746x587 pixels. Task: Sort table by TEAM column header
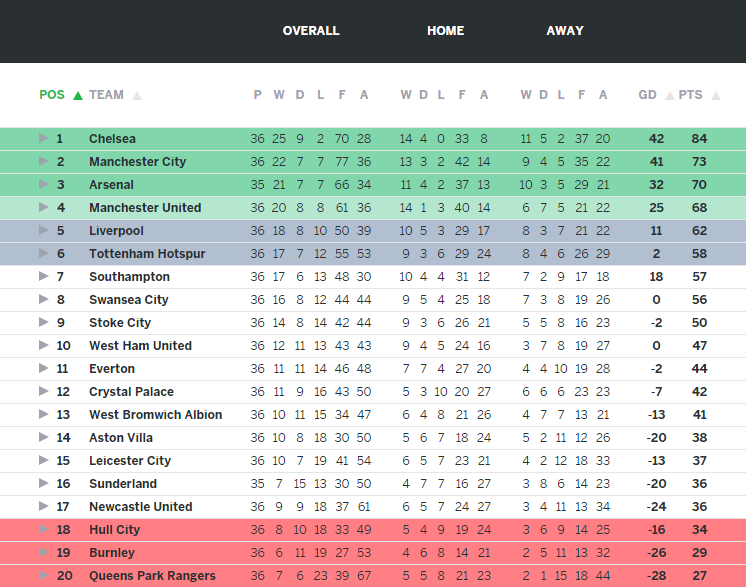(x=106, y=95)
